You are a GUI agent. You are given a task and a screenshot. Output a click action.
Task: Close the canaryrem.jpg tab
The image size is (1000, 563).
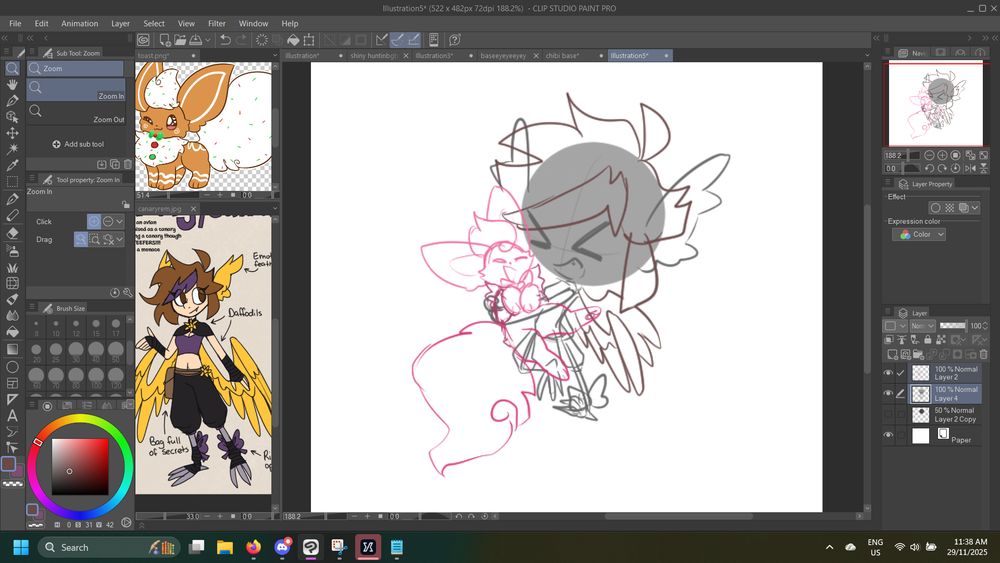click(193, 208)
